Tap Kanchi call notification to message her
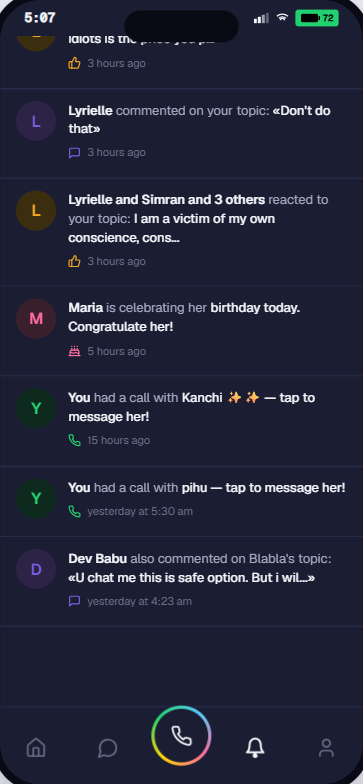 [x=182, y=421]
